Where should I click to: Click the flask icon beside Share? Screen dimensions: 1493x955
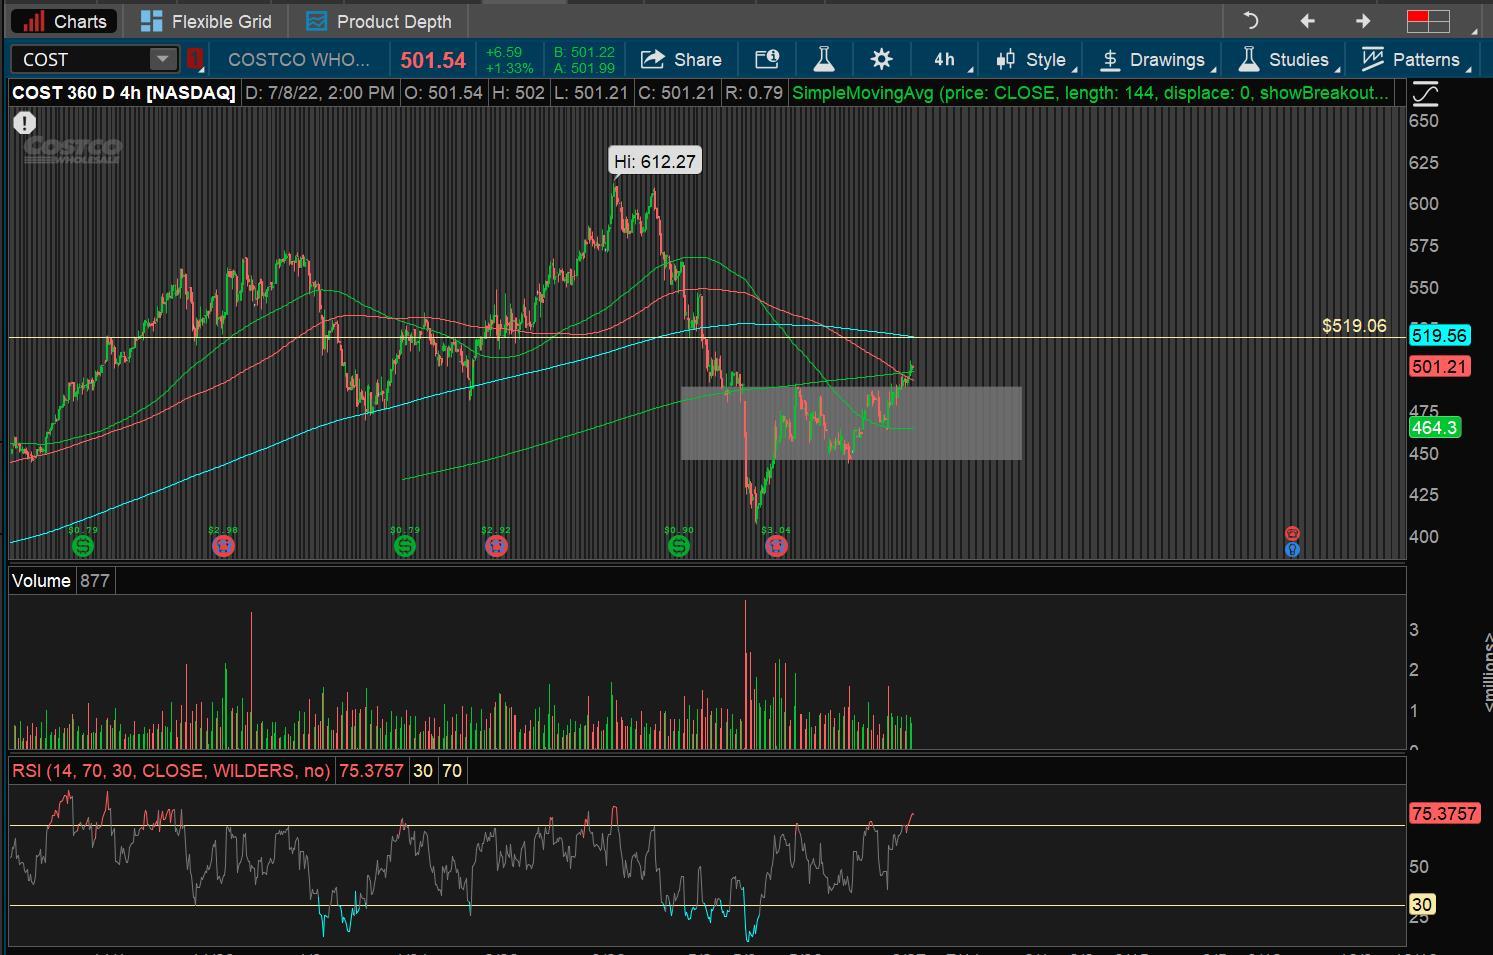pyautogui.click(x=823, y=59)
